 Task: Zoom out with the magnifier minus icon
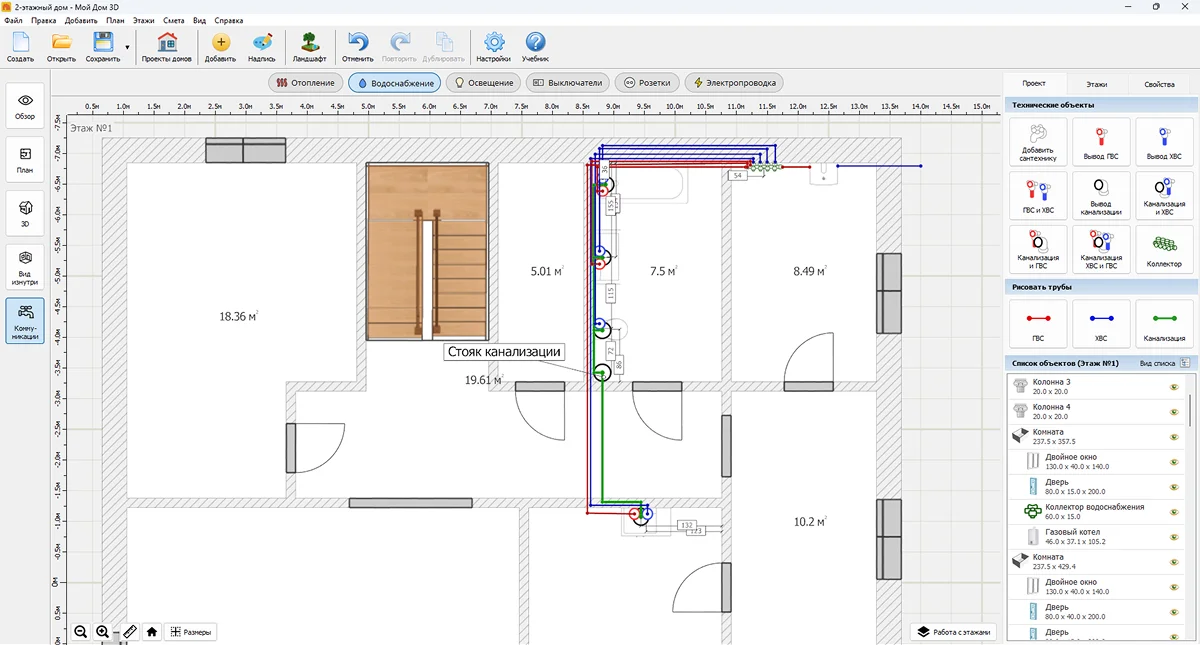coord(81,631)
